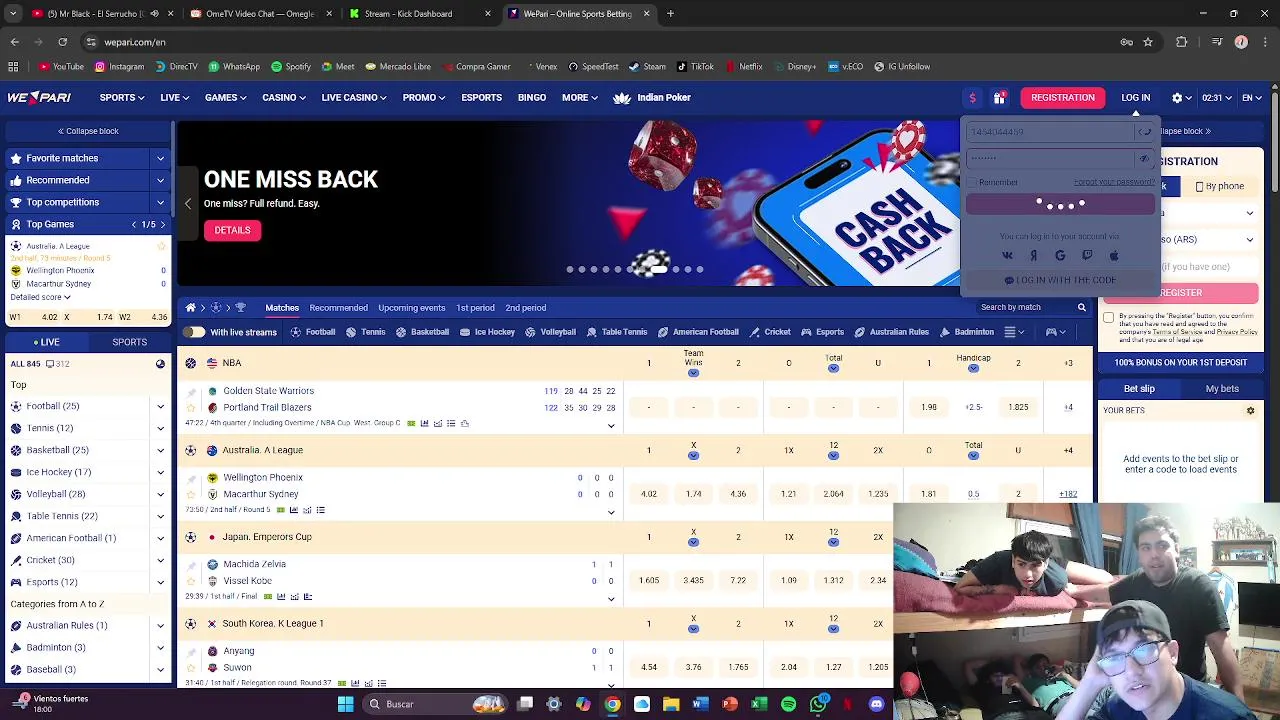
Task: Add Macarthur Sydney match to favorites star
Action: click(x=190, y=494)
